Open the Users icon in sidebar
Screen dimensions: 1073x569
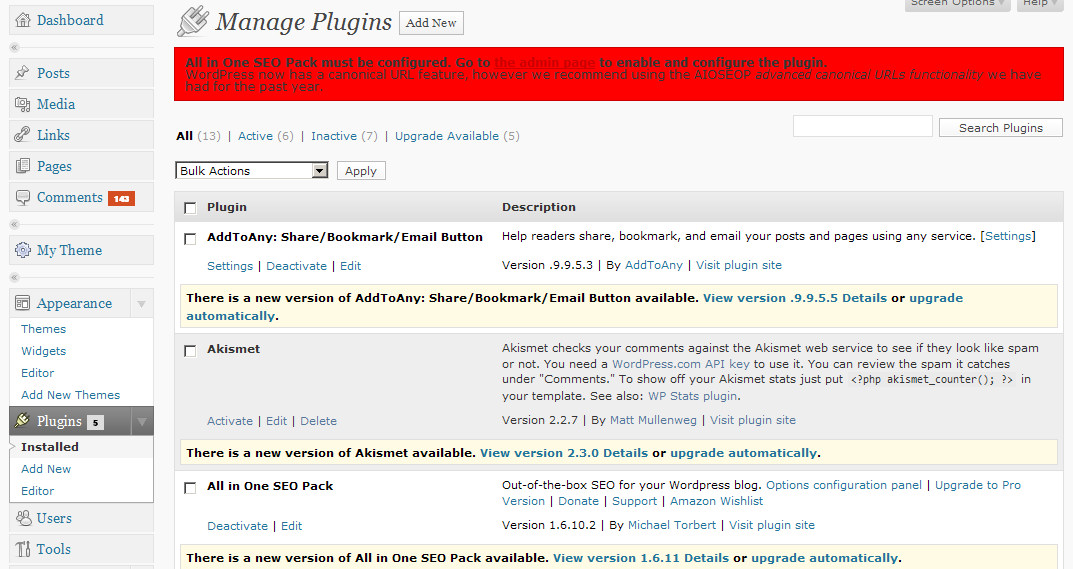coord(22,518)
